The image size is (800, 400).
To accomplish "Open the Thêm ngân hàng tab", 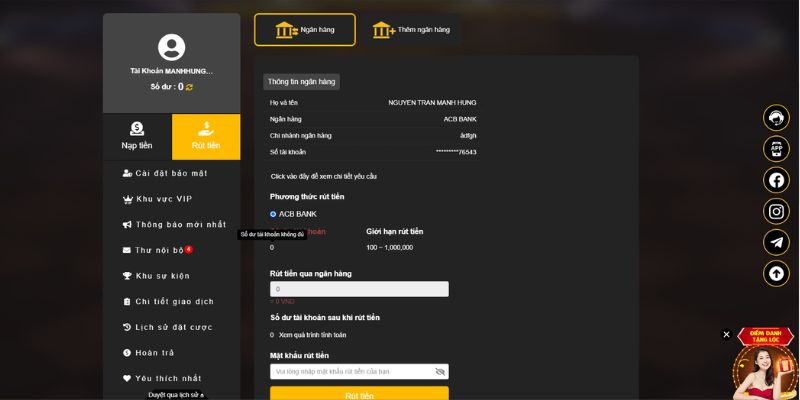I will (408, 30).
